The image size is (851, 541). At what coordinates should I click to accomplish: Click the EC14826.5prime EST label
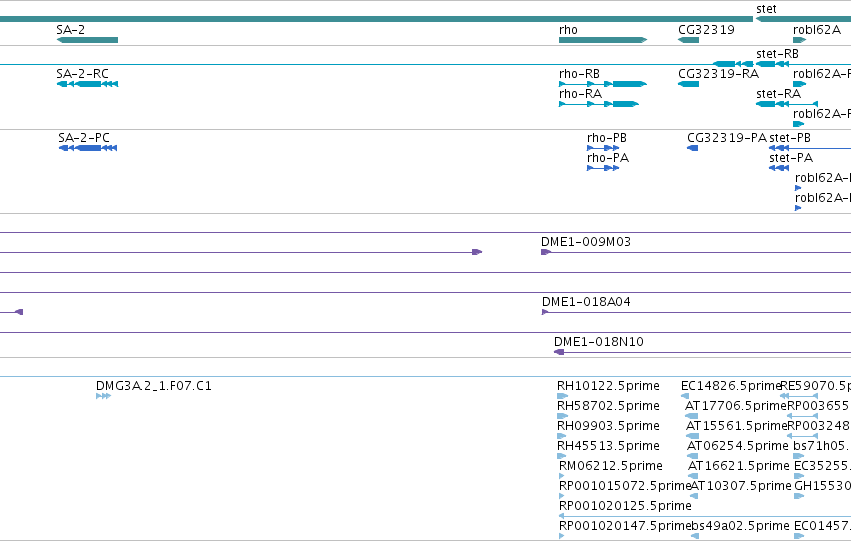(x=731, y=386)
